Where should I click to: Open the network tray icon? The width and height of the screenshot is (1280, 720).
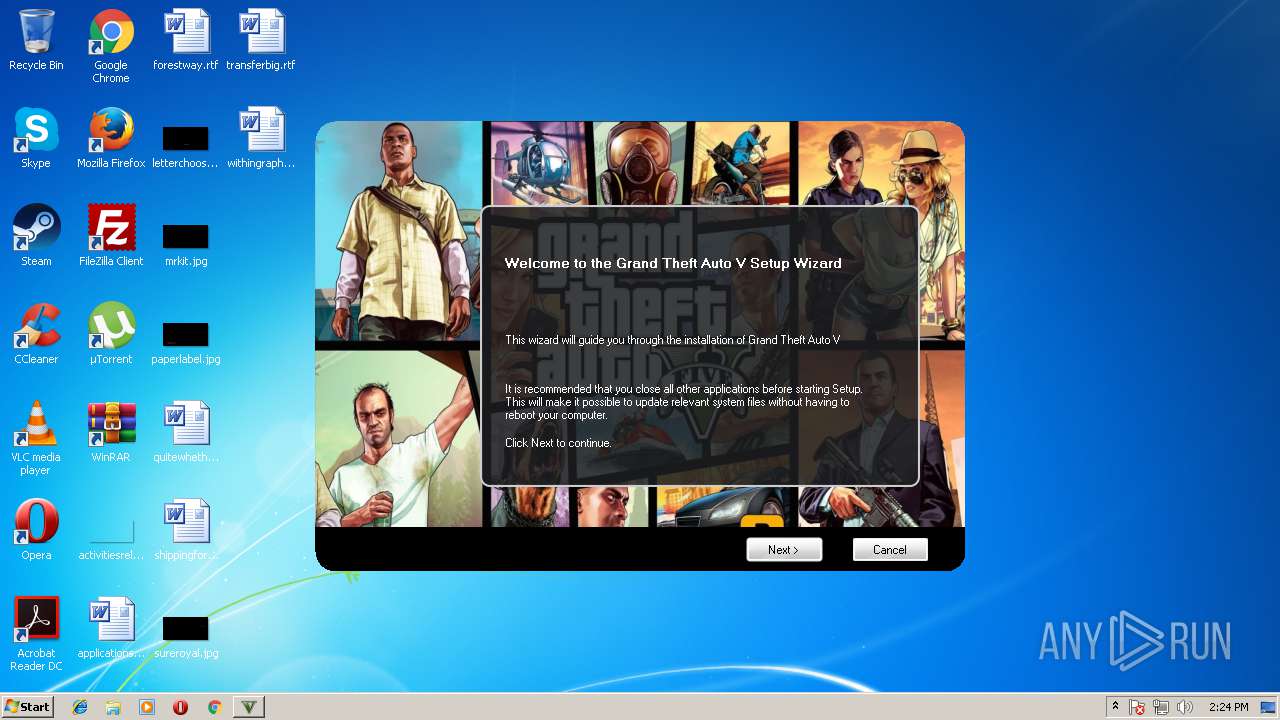tap(1161, 707)
